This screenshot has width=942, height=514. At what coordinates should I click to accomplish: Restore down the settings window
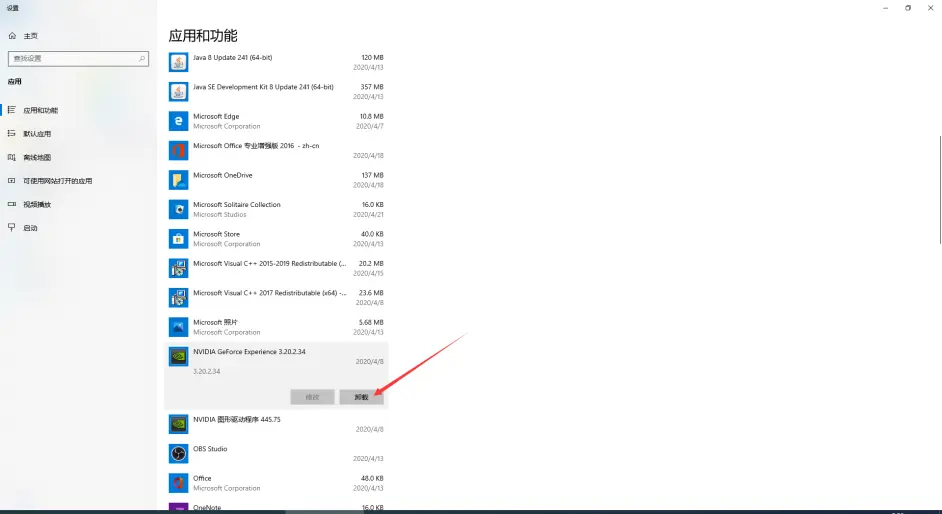coord(908,8)
